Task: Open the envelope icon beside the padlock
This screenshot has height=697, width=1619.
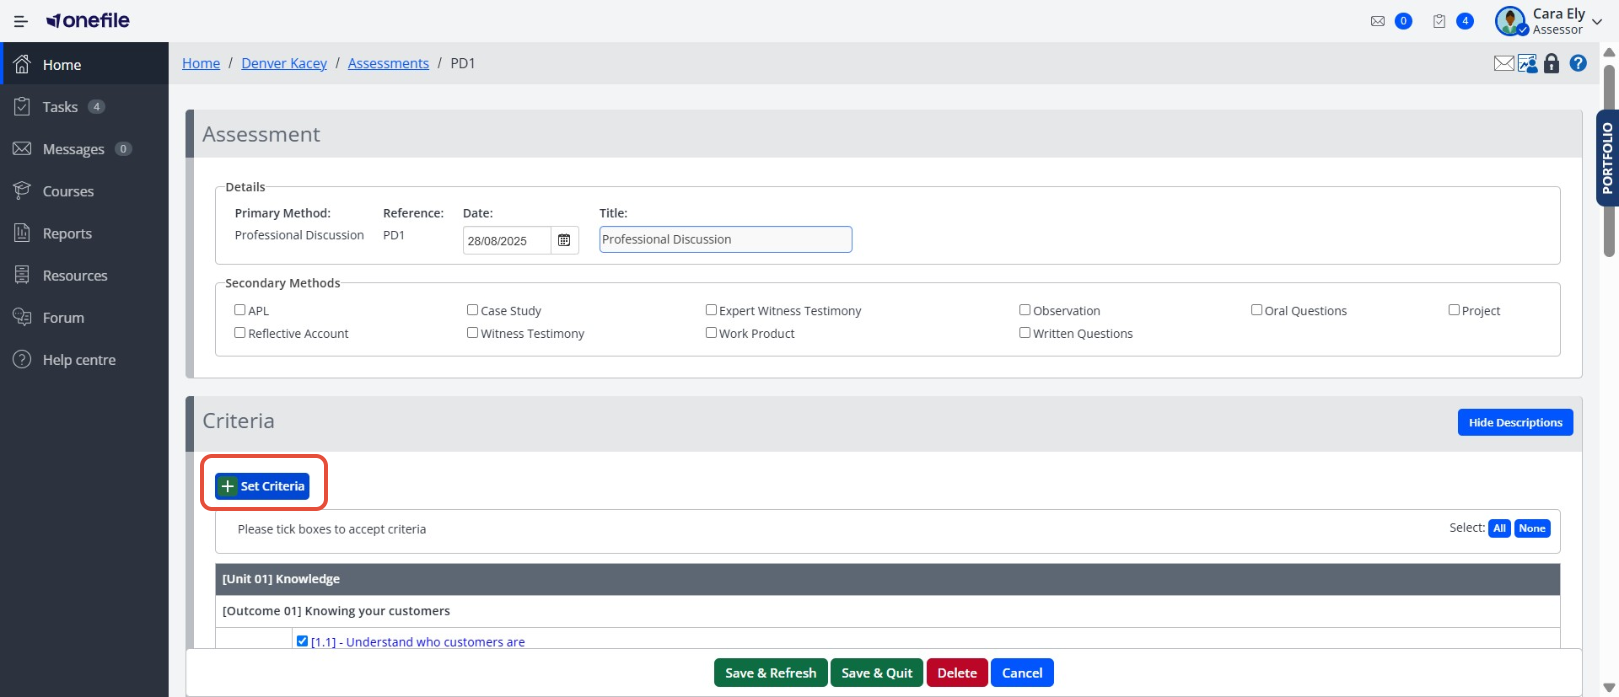Action: point(1503,63)
